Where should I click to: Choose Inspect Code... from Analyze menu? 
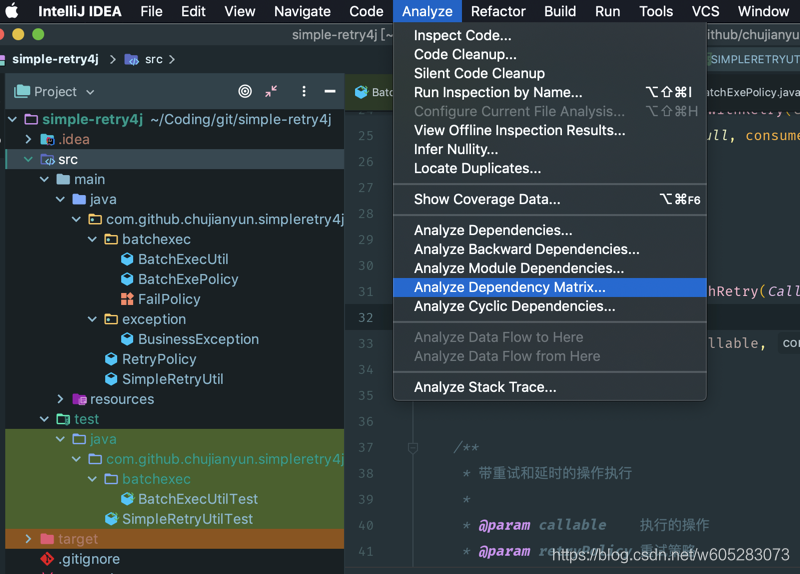pos(549,35)
